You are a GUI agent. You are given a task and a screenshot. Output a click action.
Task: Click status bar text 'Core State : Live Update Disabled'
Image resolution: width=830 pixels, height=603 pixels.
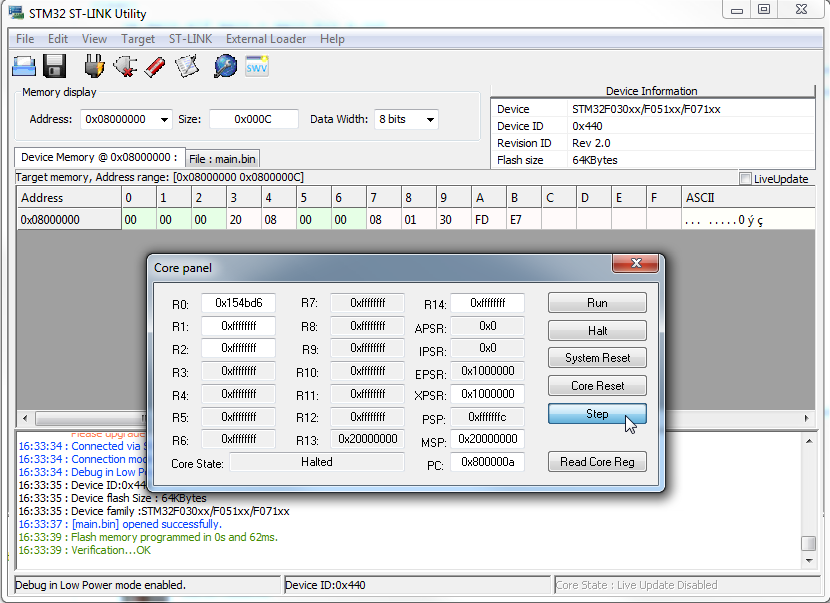[636, 585]
